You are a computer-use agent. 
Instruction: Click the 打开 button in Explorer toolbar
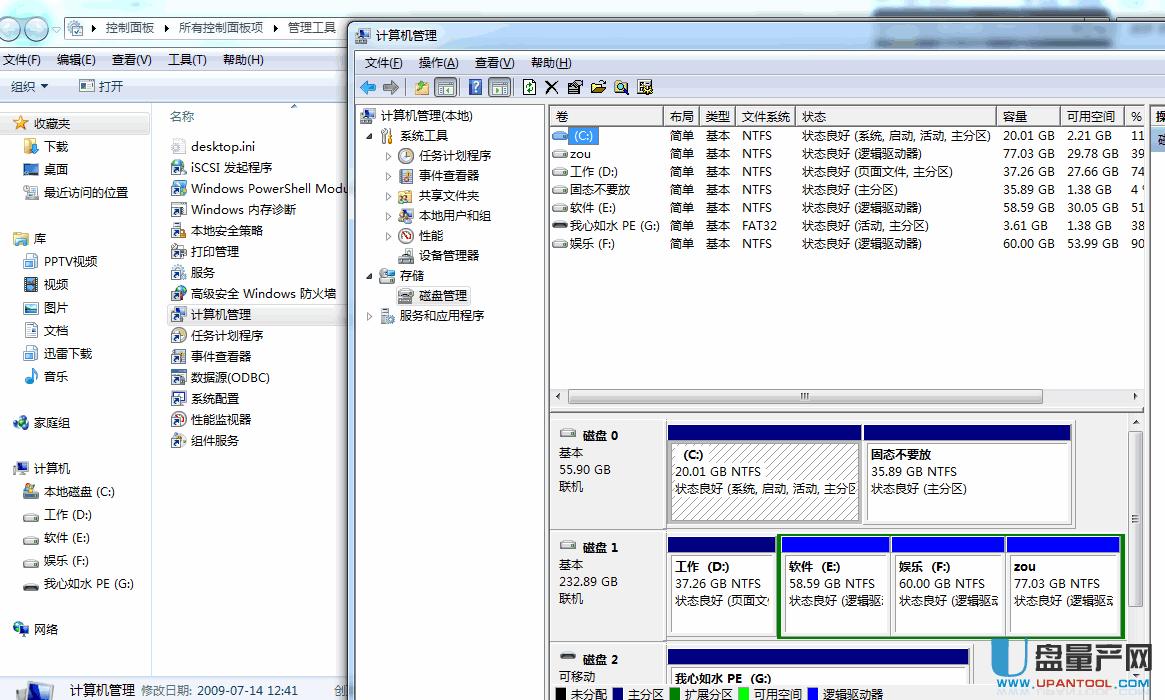[x=102, y=87]
